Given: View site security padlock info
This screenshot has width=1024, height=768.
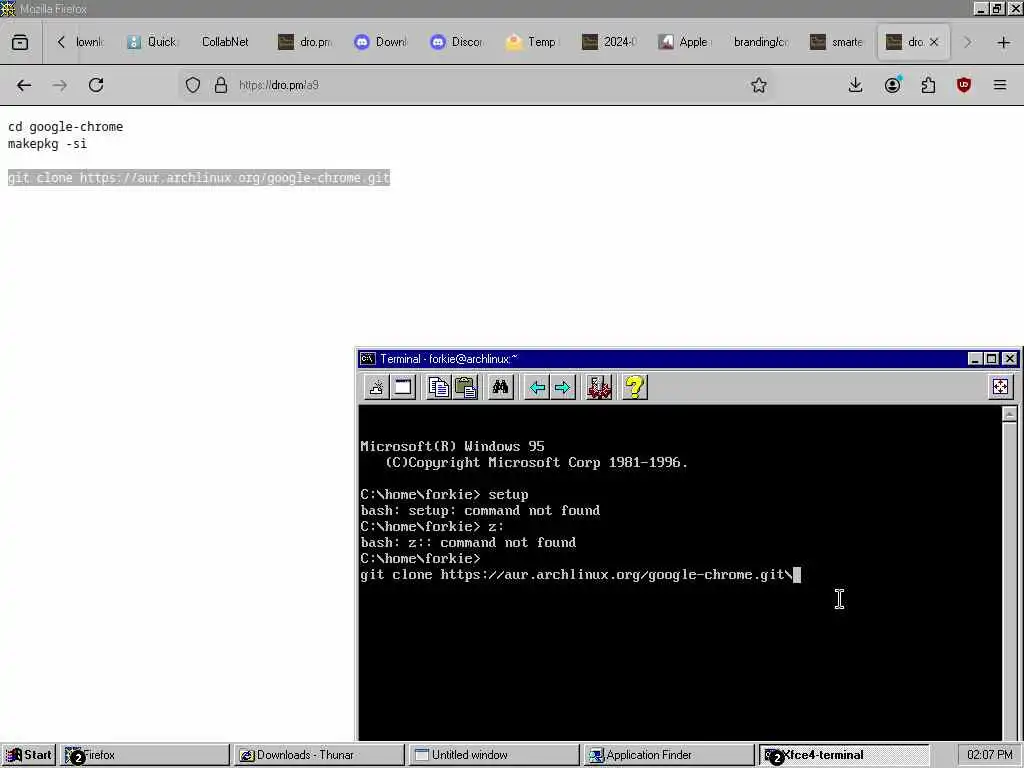Looking at the screenshot, I should pyautogui.click(x=221, y=85).
